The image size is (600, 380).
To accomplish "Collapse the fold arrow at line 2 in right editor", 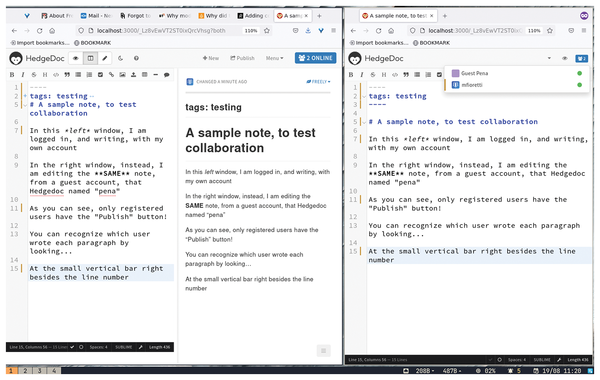I will tap(364, 96).
